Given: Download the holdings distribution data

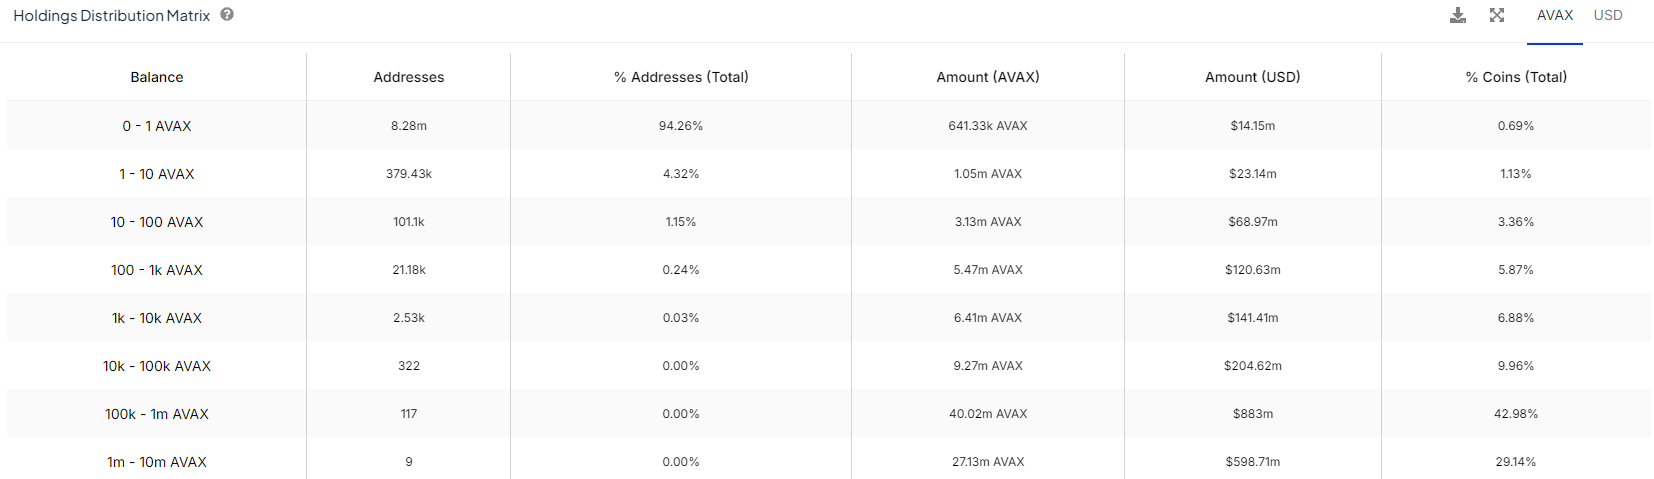Looking at the screenshot, I should (x=1458, y=15).
